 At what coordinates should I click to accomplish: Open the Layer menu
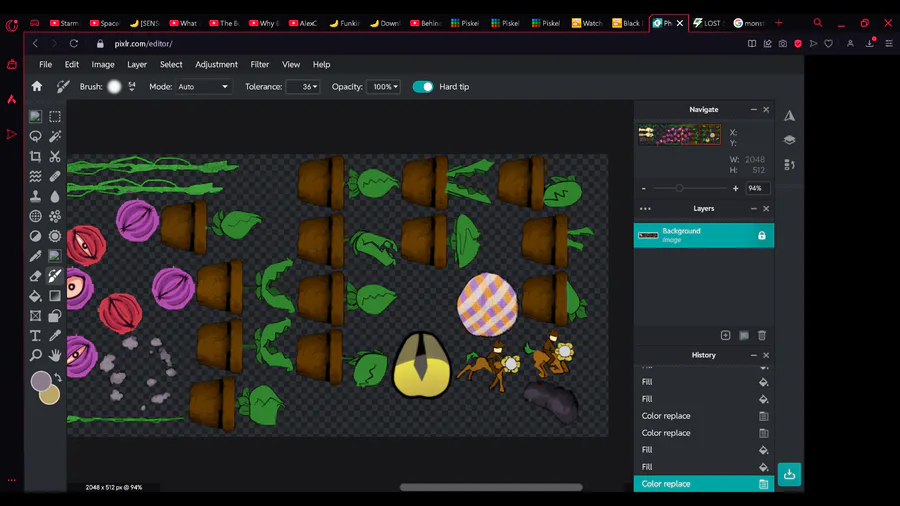click(x=137, y=64)
